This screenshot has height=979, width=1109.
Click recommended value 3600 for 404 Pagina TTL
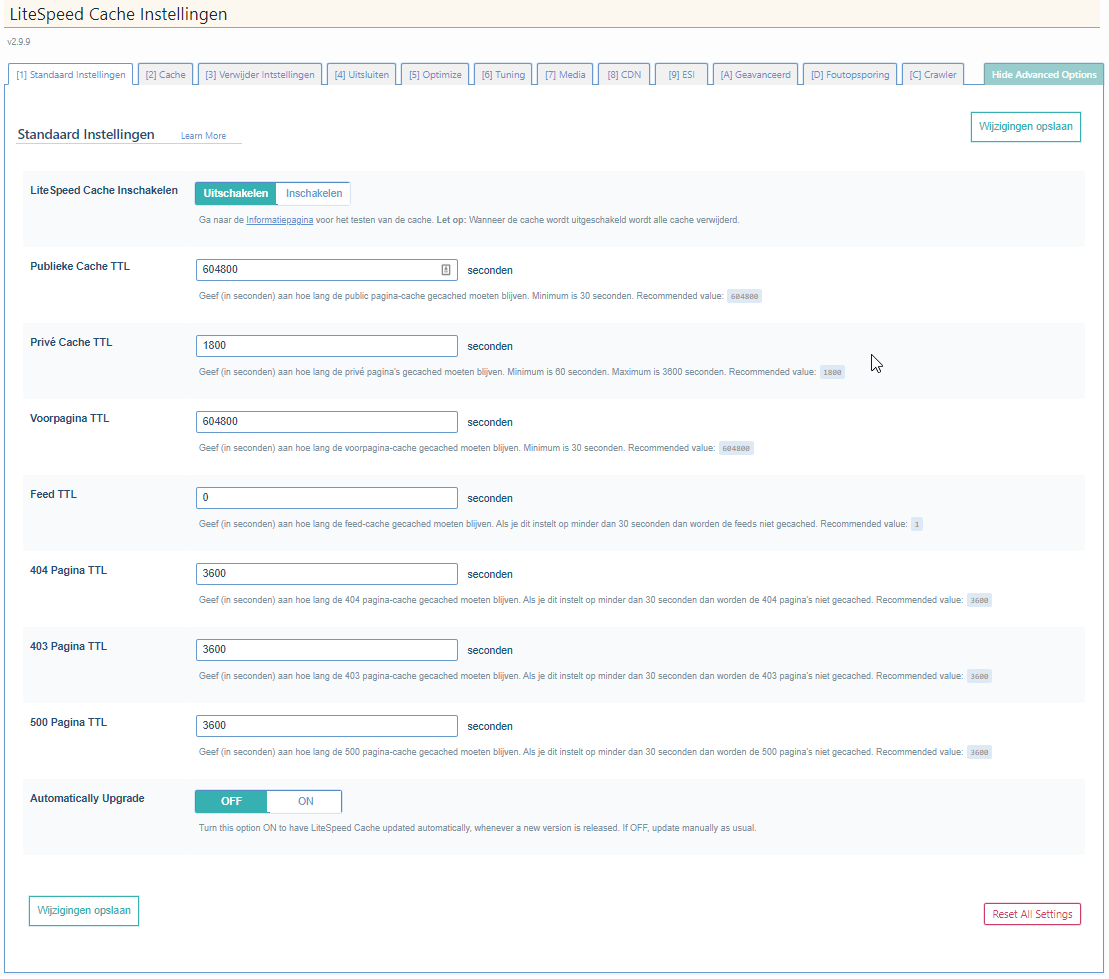(x=979, y=601)
